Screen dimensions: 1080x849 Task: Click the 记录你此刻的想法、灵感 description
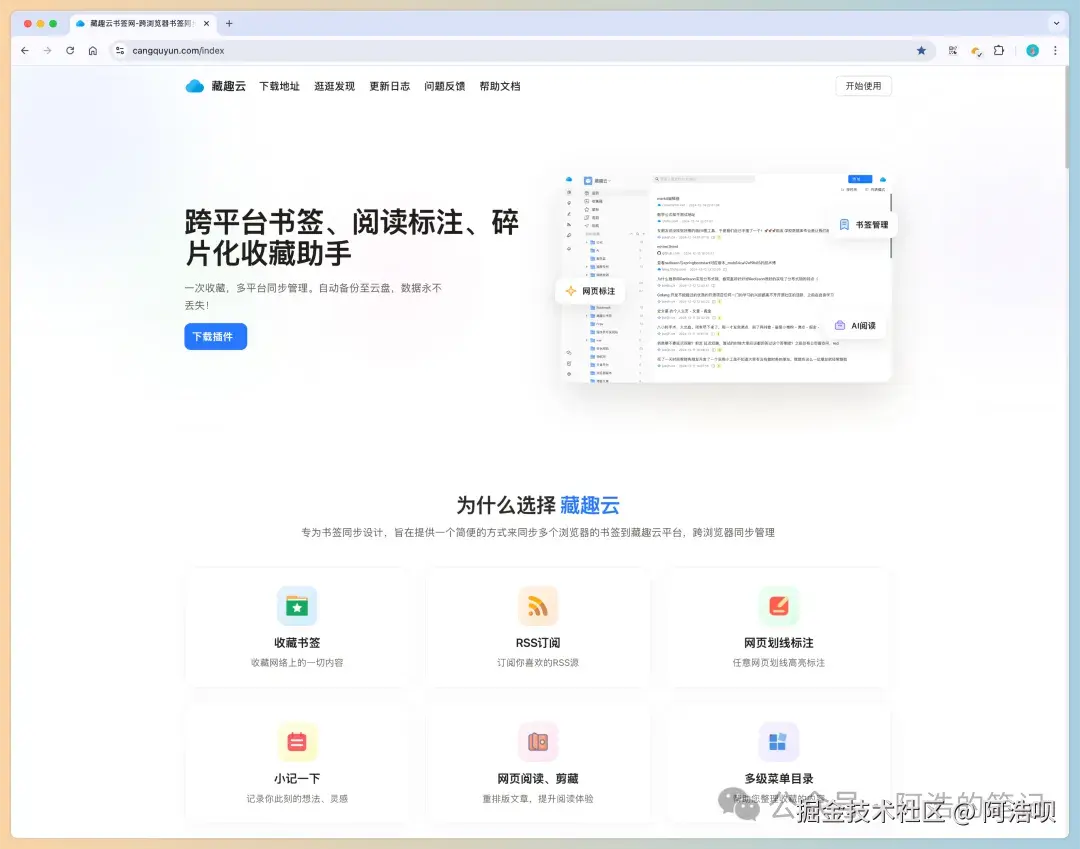(x=297, y=799)
